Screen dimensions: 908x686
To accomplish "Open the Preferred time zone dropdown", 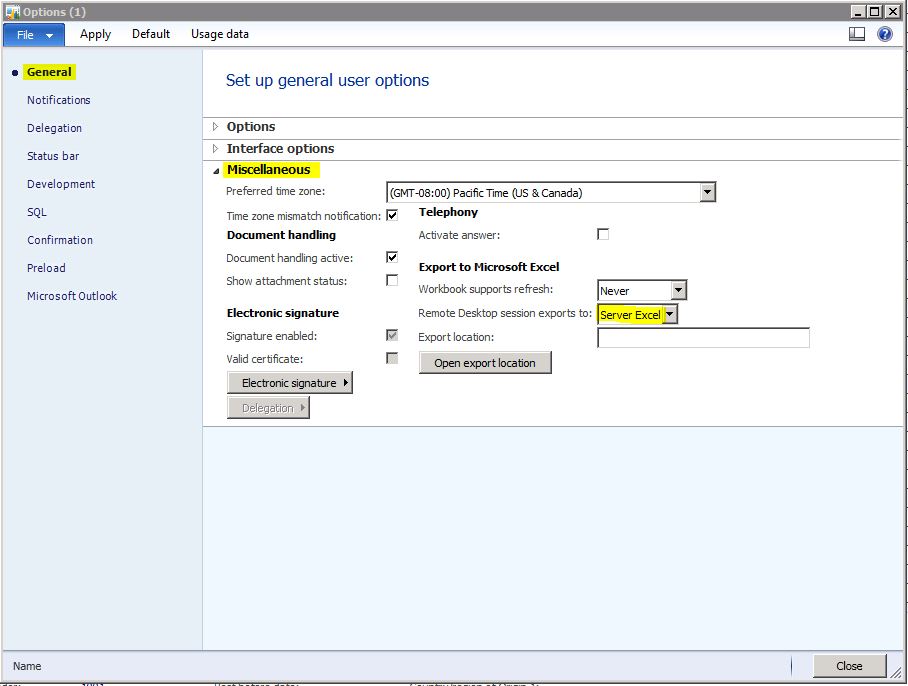I will [707, 193].
